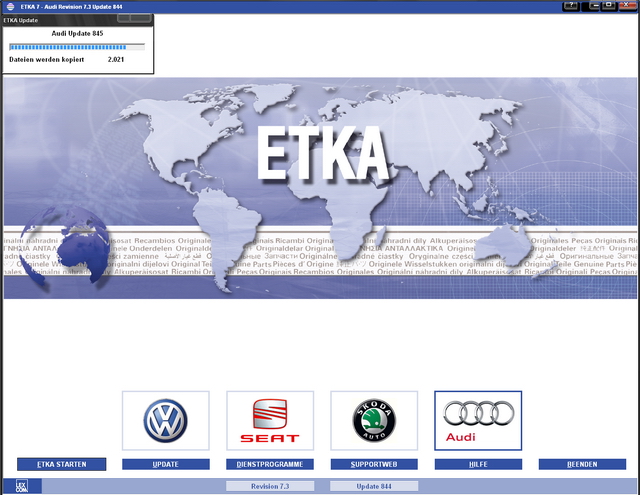This screenshot has width=640, height=495.
Task: Click the 'Dateien werden kopiert' status text
Action: pyautogui.click(x=47, y=60)
